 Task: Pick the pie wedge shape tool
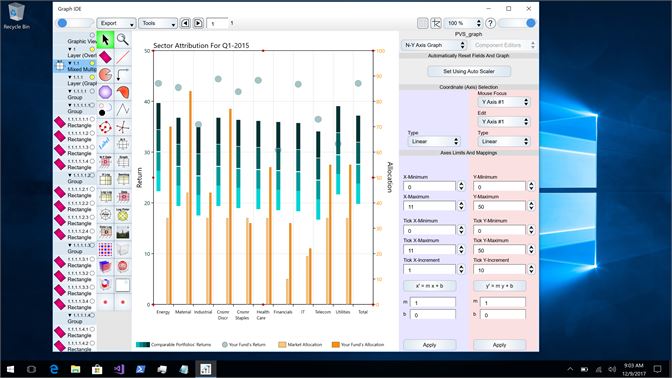[105, 75]
